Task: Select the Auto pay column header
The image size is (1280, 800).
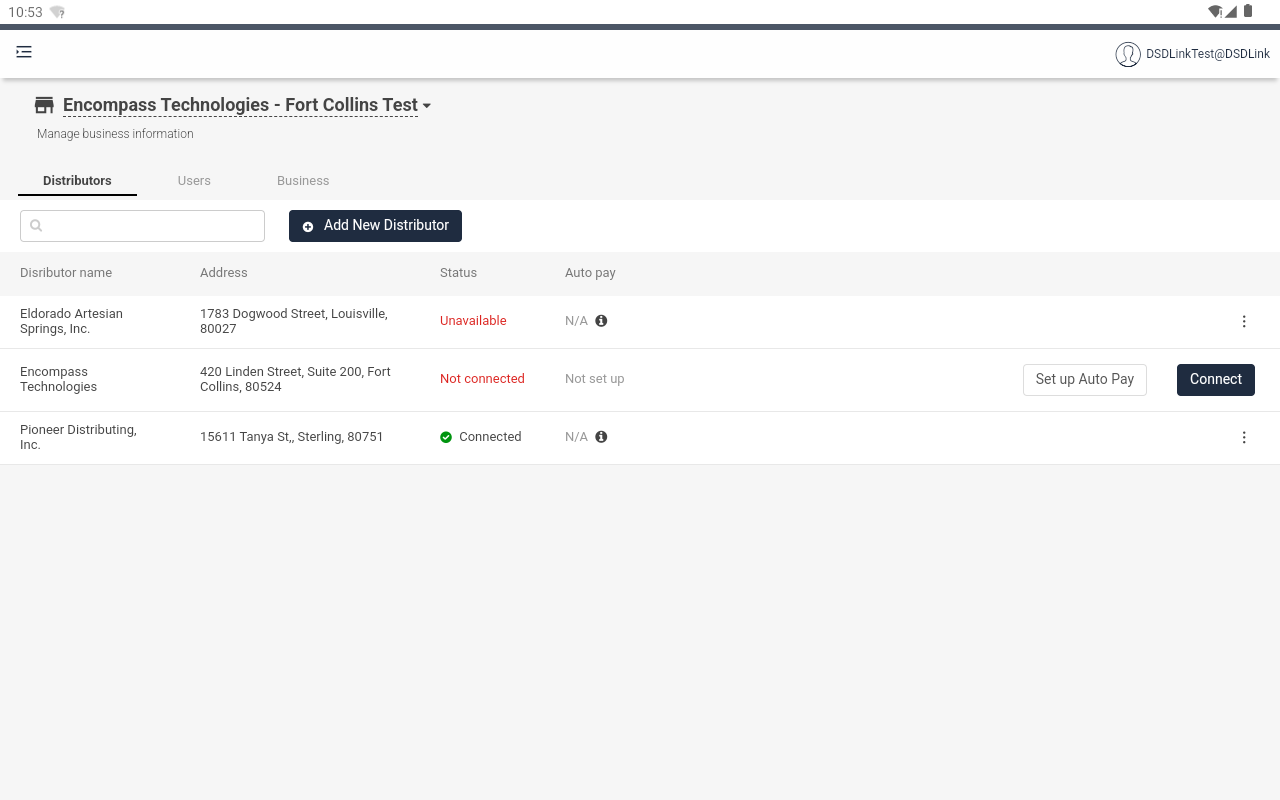Action: [590, 273]
